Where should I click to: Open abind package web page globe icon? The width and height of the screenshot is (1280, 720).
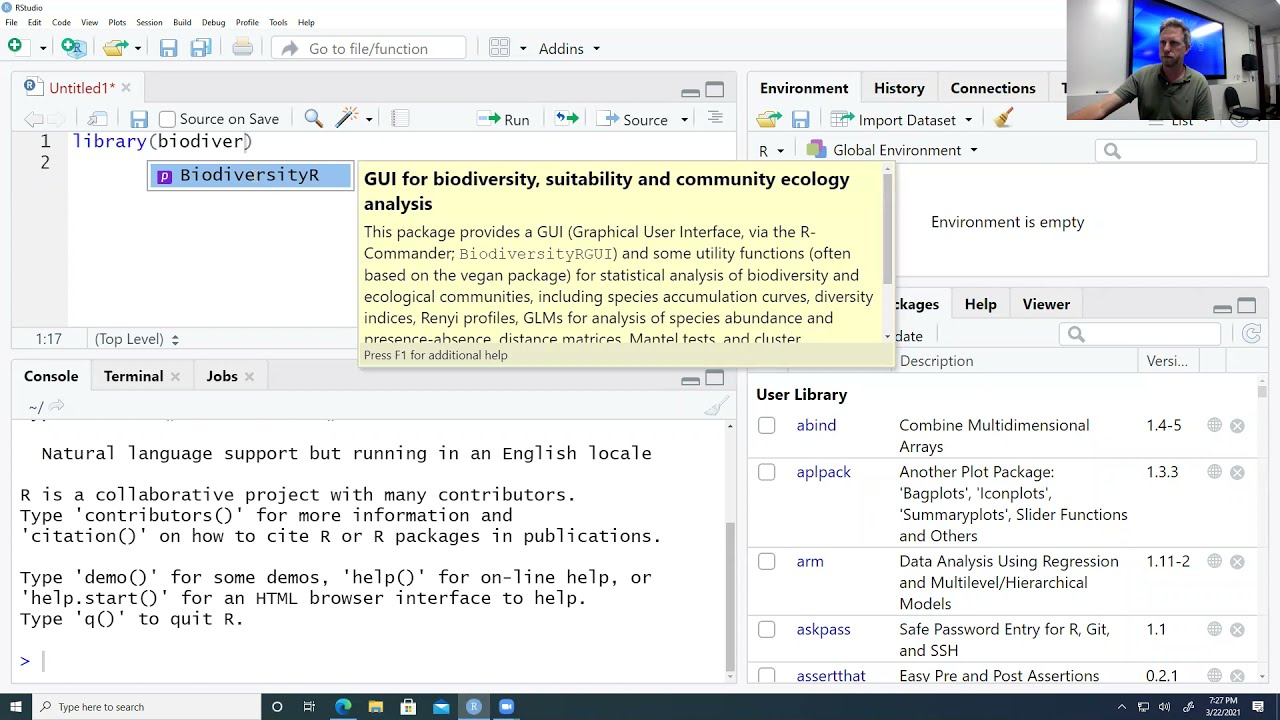pos(1214,425)
